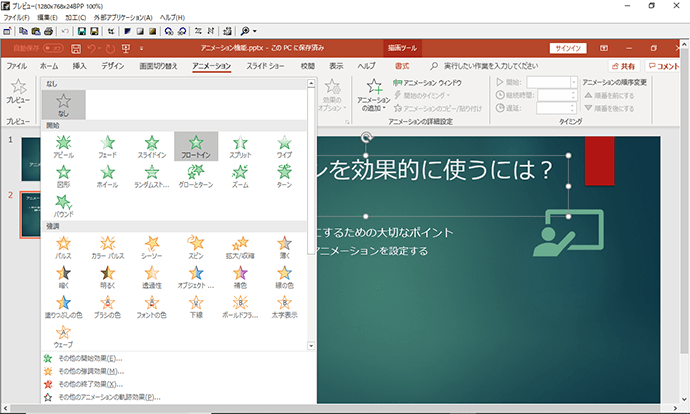690x414 pixels.
Task: Click the サインイン button
Action: 568,48
